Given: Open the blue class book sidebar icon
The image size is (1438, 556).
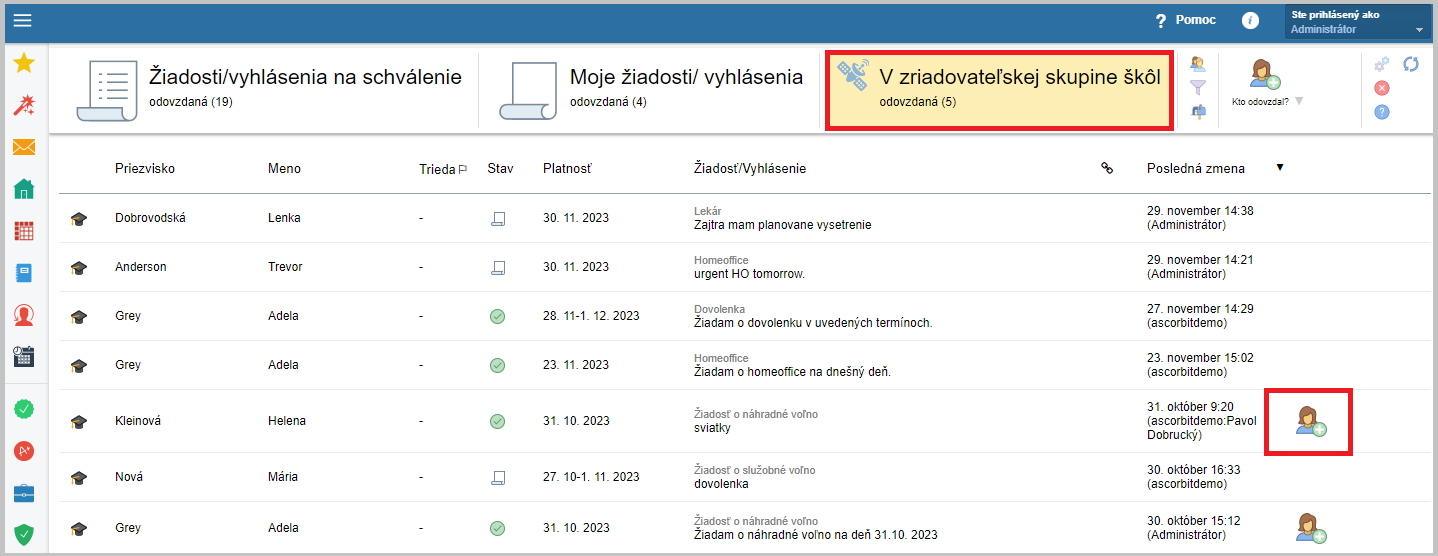Looking at the screenshot, I should [x=24, y=273].
